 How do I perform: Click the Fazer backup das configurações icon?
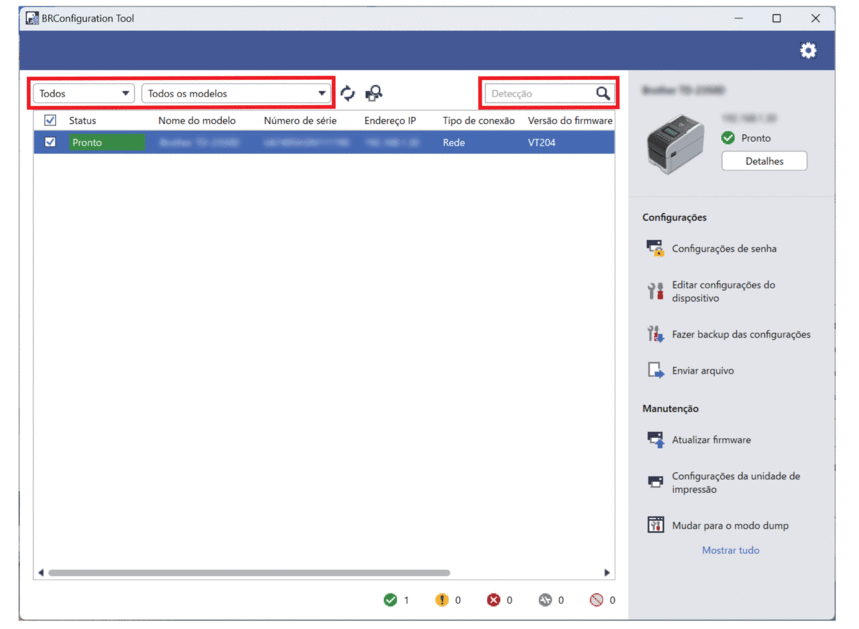click(655, 334)
